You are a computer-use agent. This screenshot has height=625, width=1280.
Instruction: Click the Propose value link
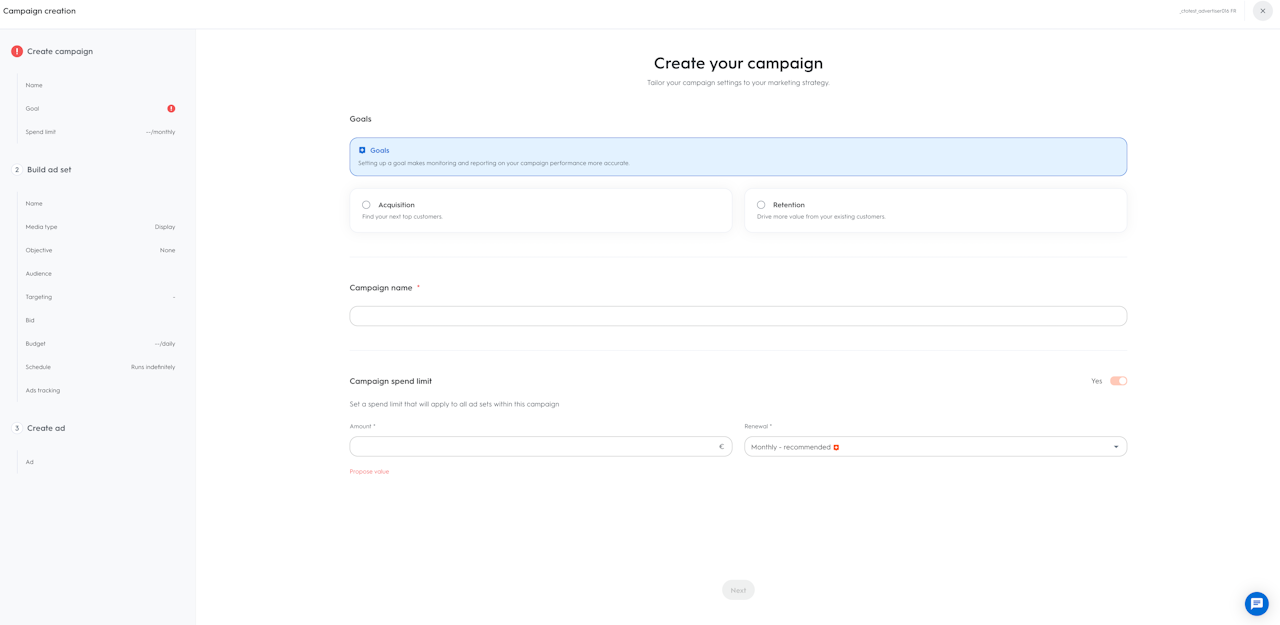pos(369,472)
